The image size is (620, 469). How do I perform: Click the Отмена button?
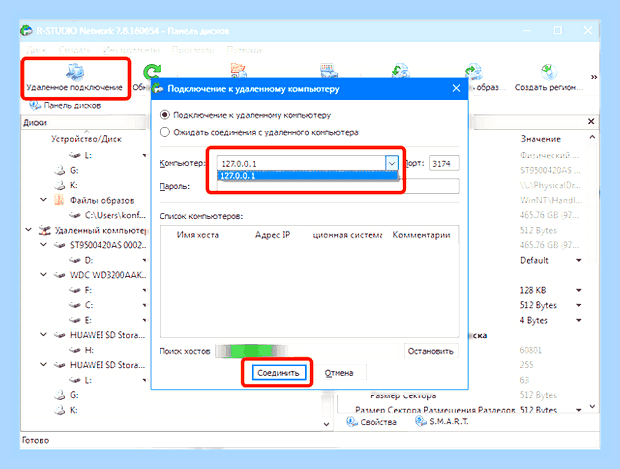[x=339, y=373]
